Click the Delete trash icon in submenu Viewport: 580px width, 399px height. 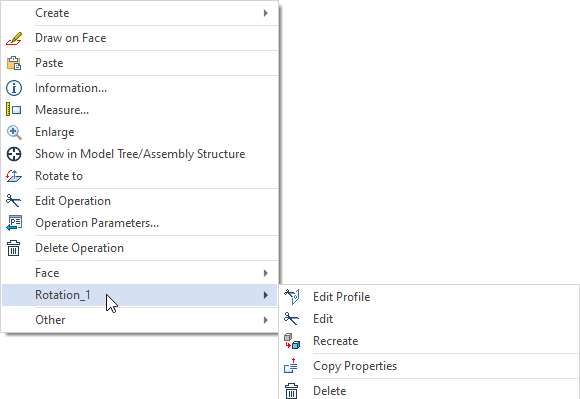tap(291, 391)
